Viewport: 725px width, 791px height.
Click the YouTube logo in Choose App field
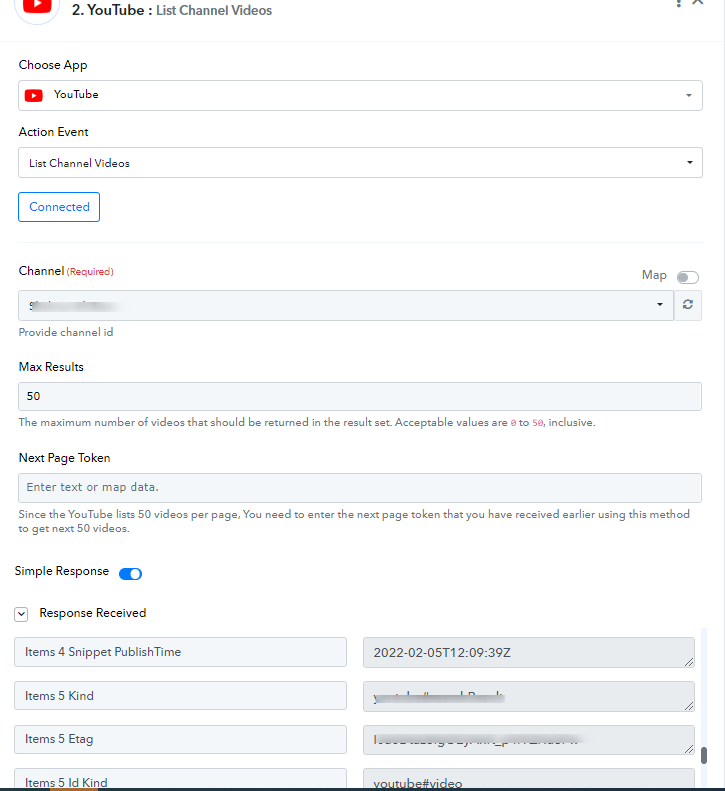point(34,95)
